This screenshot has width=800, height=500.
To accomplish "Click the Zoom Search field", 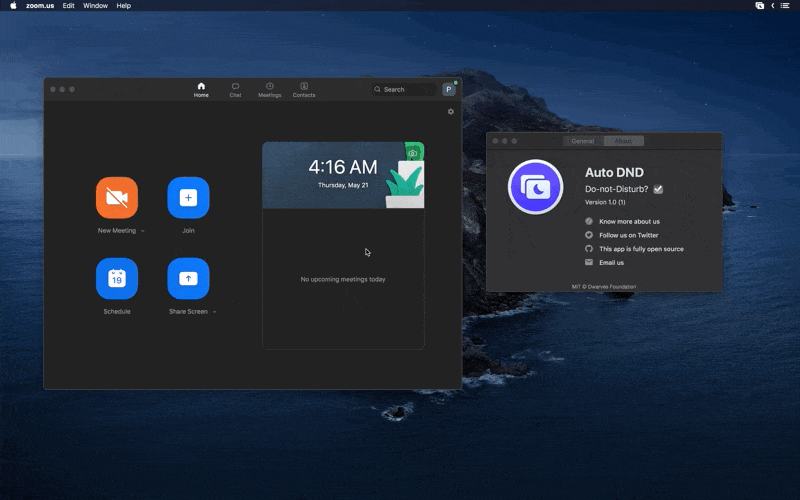I will (404, 89).
